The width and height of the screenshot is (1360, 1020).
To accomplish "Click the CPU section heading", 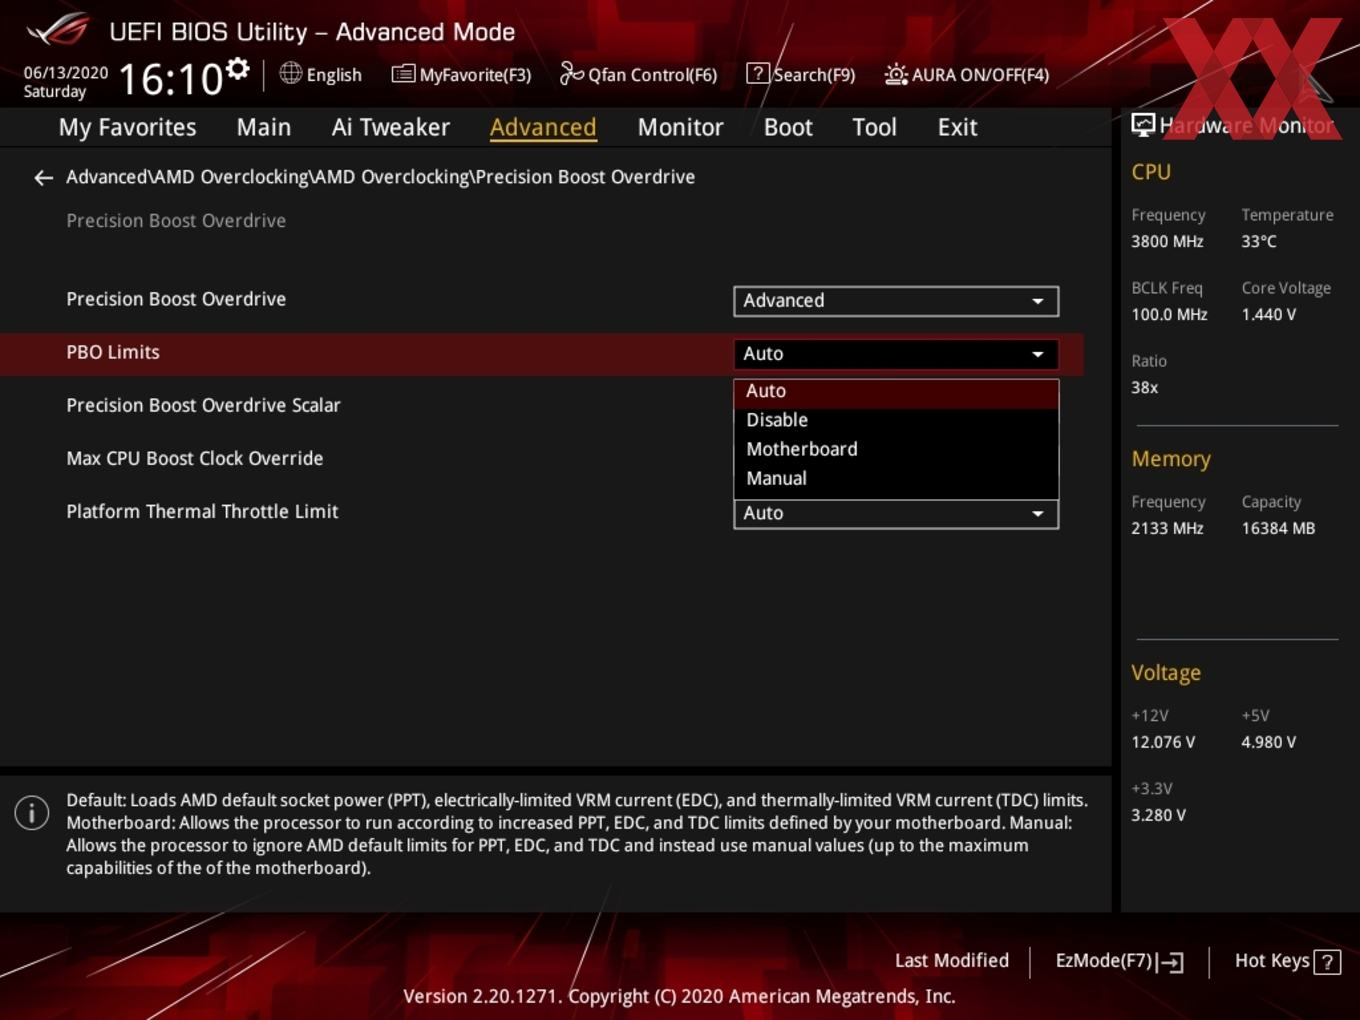I will click(x=1151, y=172).
